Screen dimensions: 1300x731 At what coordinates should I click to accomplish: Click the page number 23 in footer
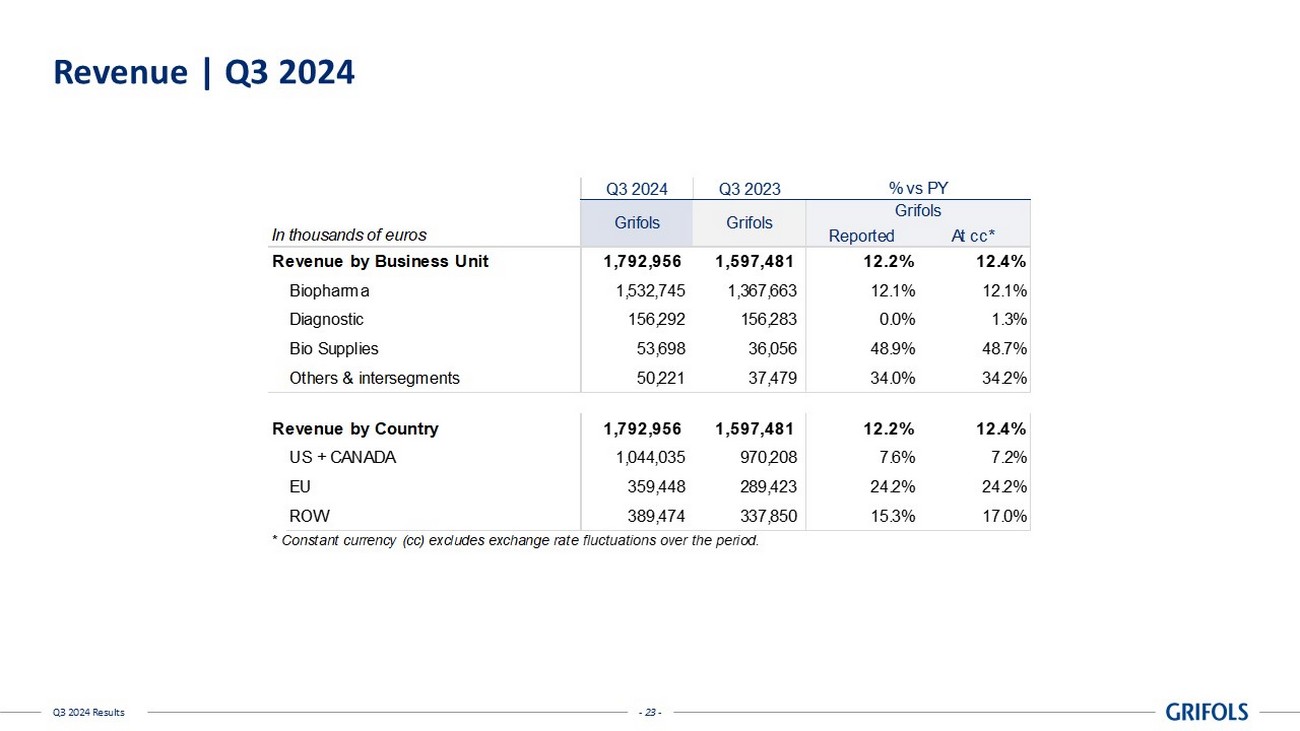650,712
